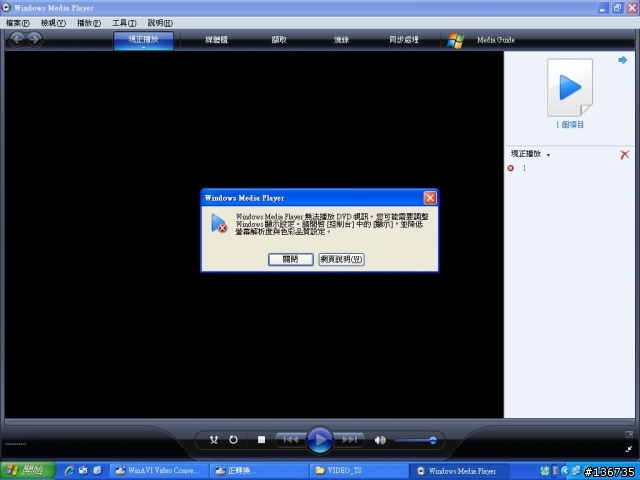Image resolution: width=640 pixels, height=480 pixels.
Task: Click the Stop button
Action: 261,440
